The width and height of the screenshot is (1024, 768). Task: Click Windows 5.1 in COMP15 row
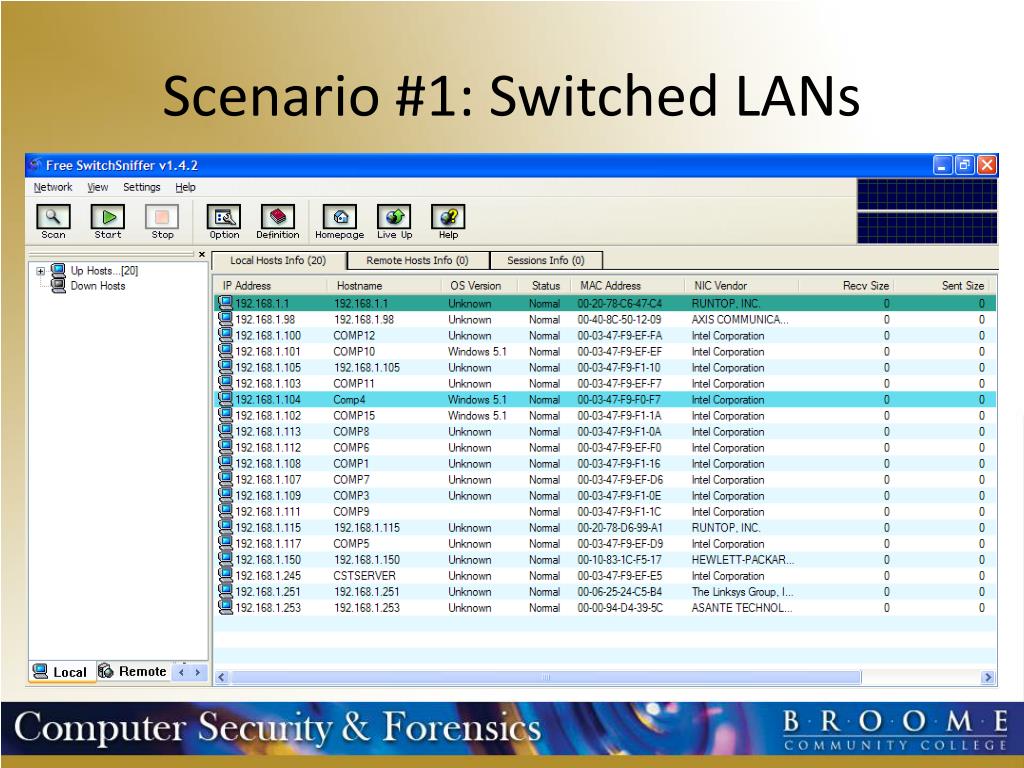pos(477,415)
